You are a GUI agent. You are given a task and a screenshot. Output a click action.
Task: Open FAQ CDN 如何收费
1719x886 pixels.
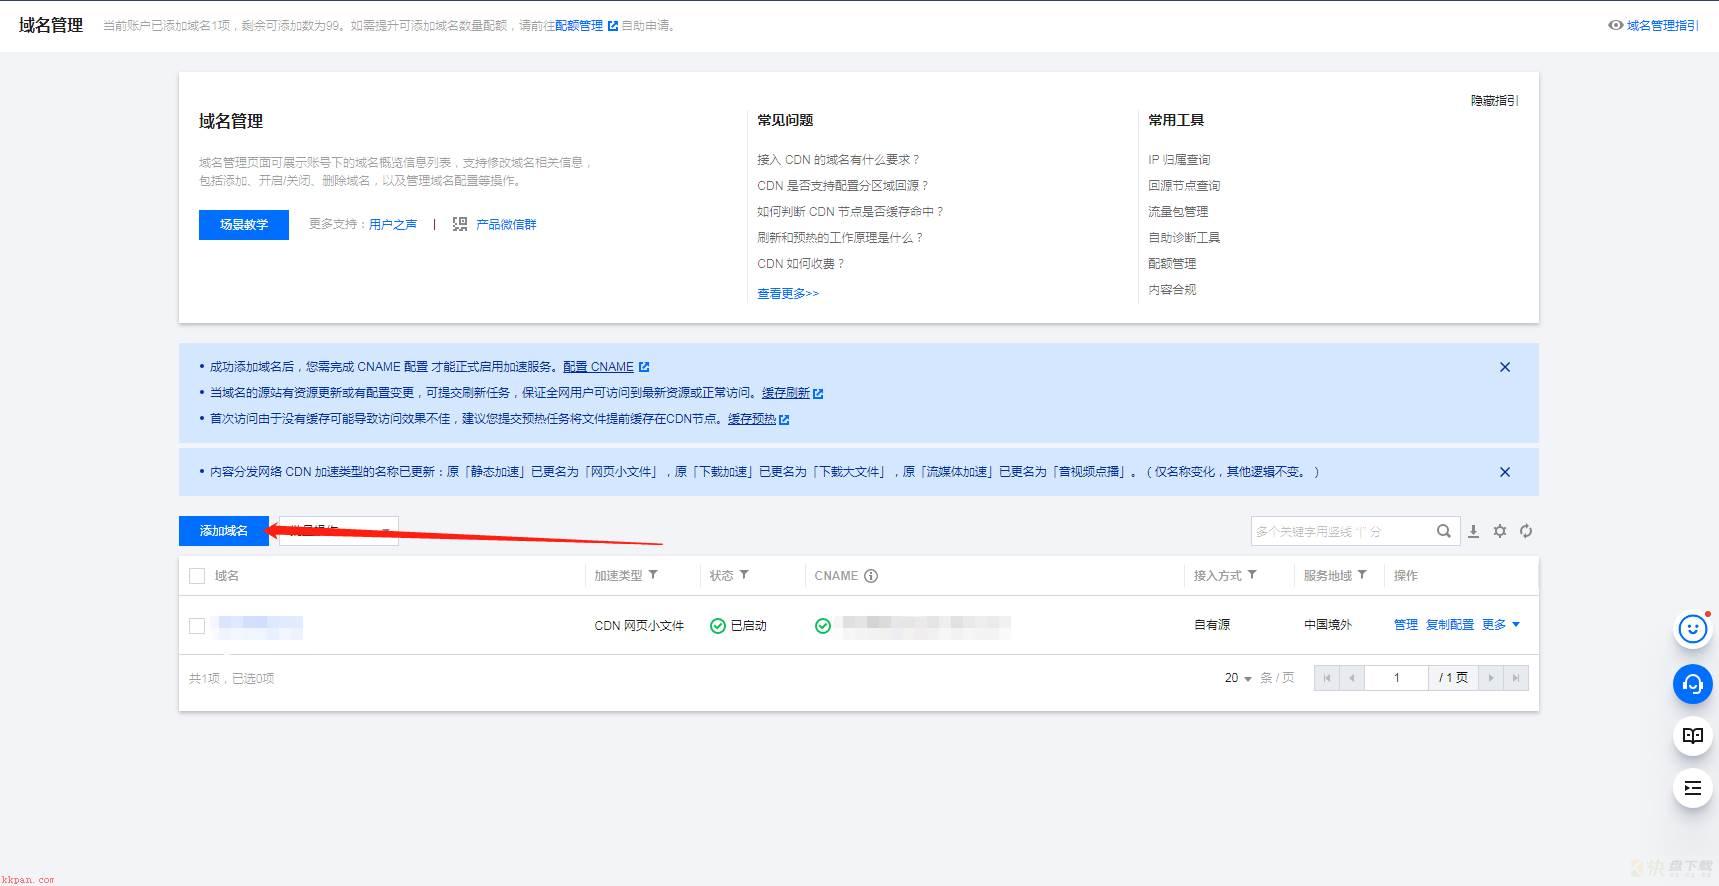coord(801,264)
